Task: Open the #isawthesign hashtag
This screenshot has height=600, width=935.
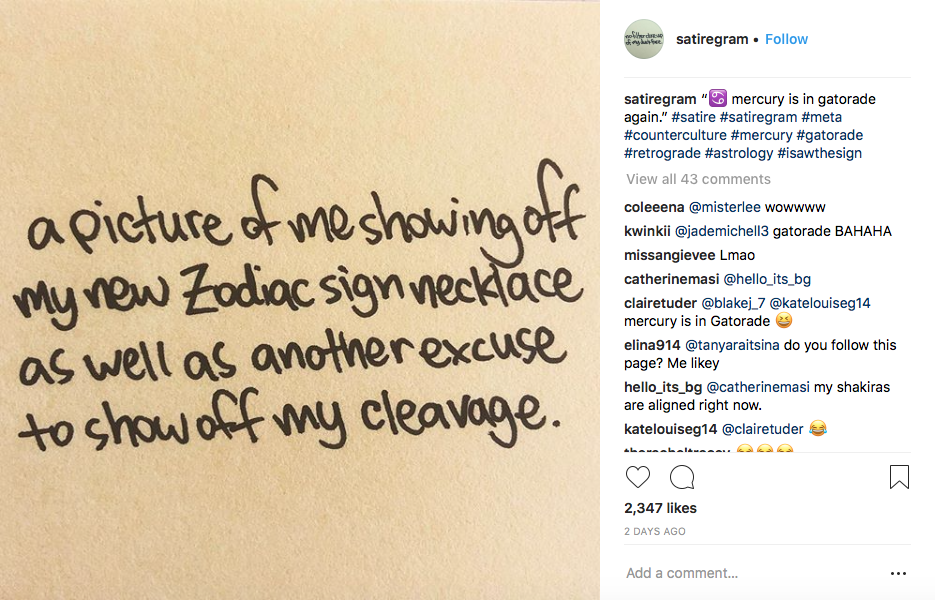Action: (x=819, y=153)
